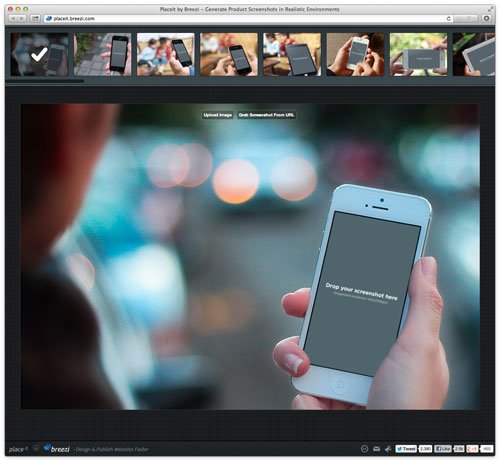Screen dimensions: 500x461
Task: Click the envelope mail icon in footer
Action: [376, 449]
